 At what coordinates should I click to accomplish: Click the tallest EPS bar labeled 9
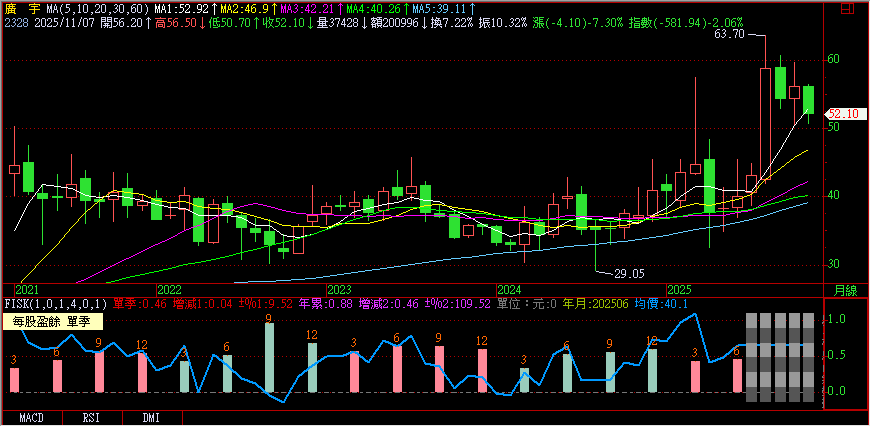click(x=269, y=357)
